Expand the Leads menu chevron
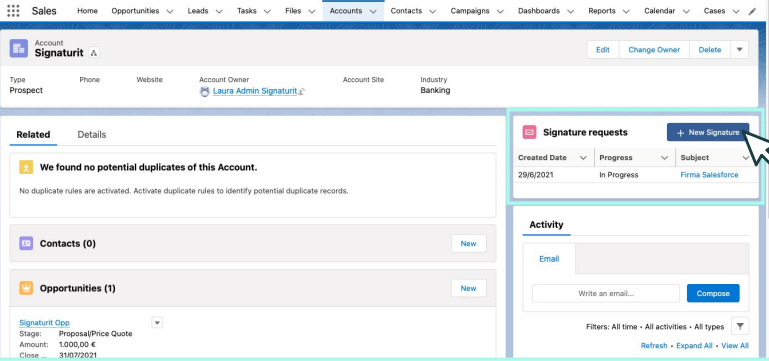 point(219,11)
